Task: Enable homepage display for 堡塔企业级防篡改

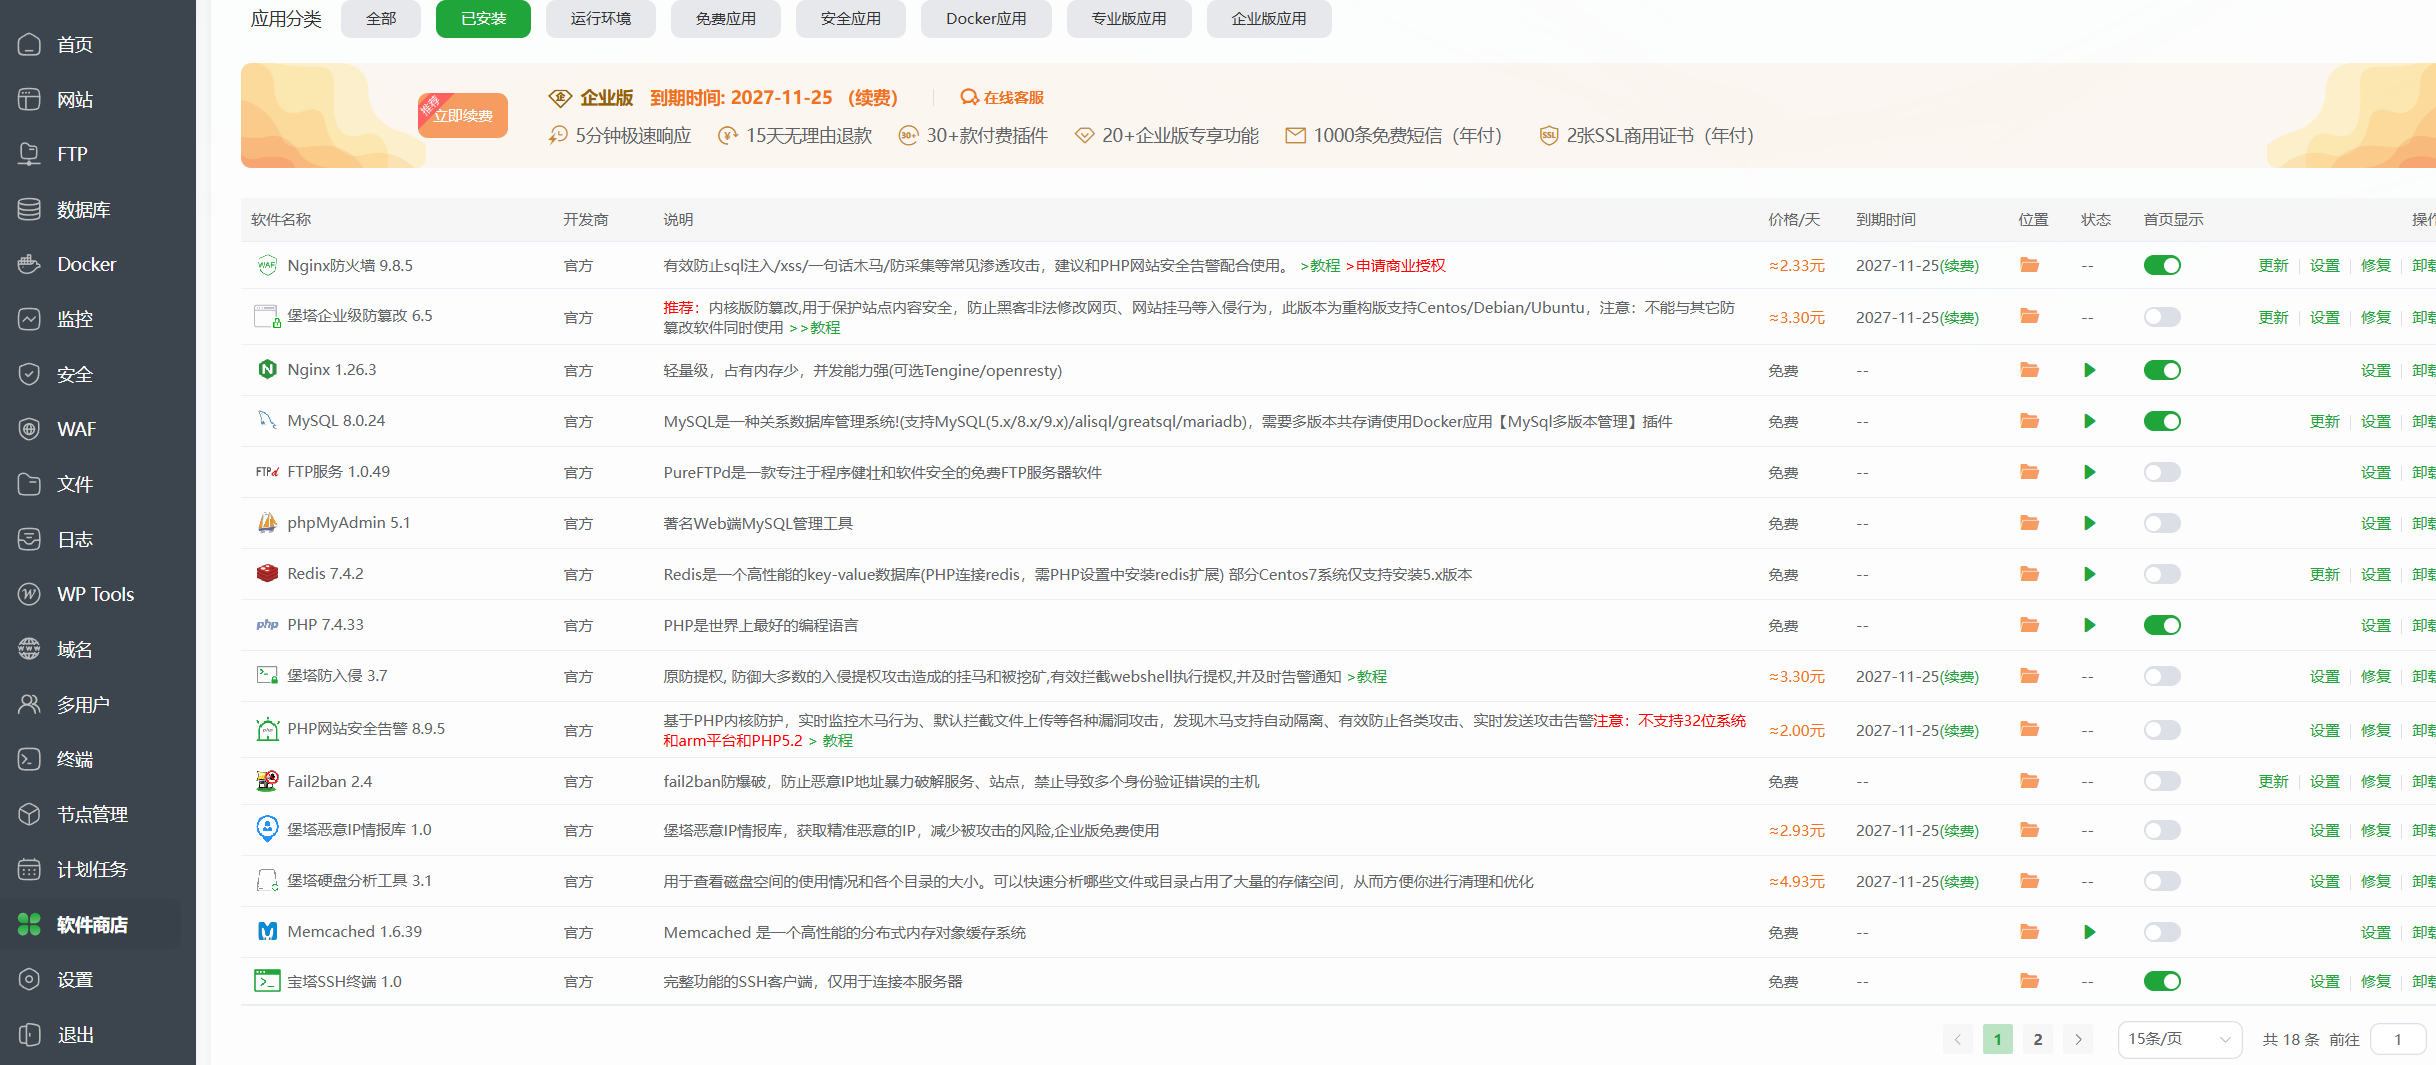Action: click(x=2162, y=317)
